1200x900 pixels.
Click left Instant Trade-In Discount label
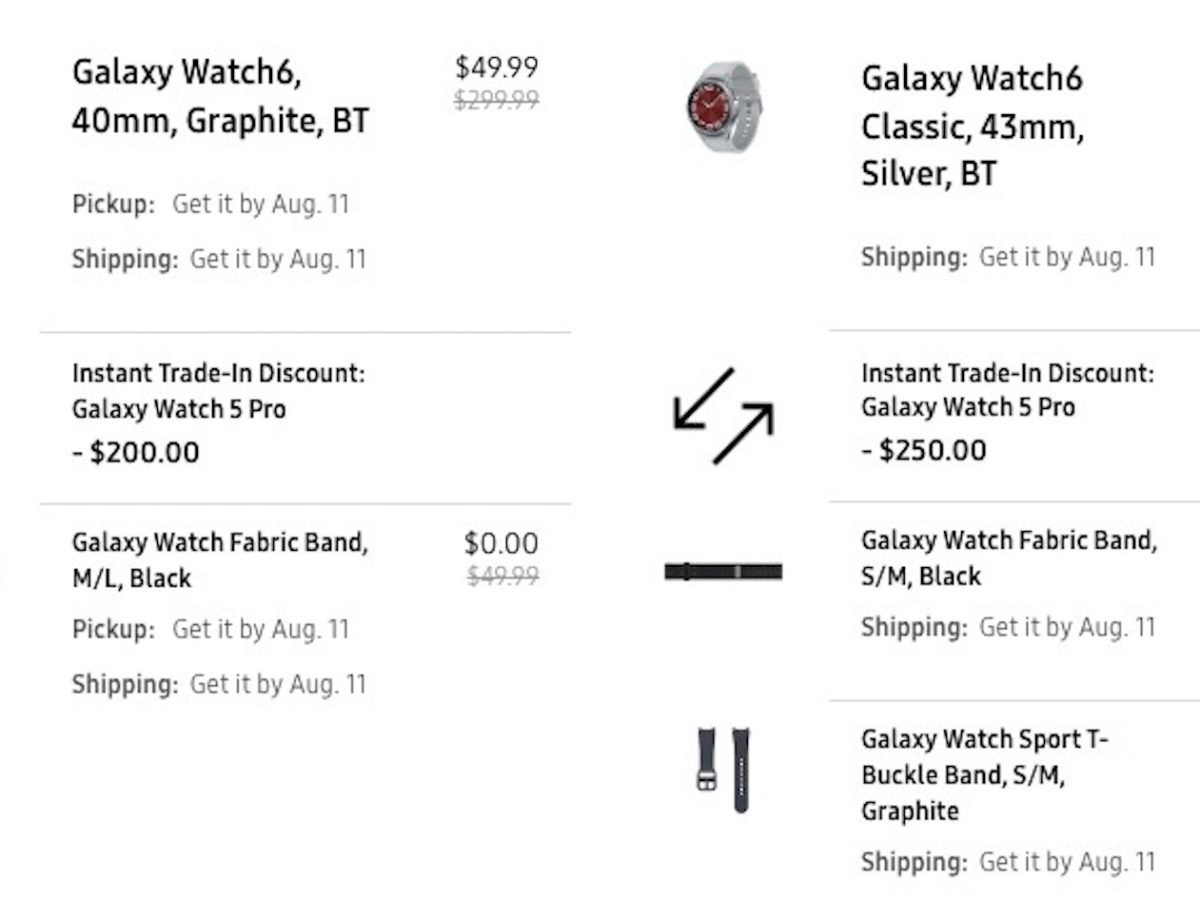coord(218,391)
